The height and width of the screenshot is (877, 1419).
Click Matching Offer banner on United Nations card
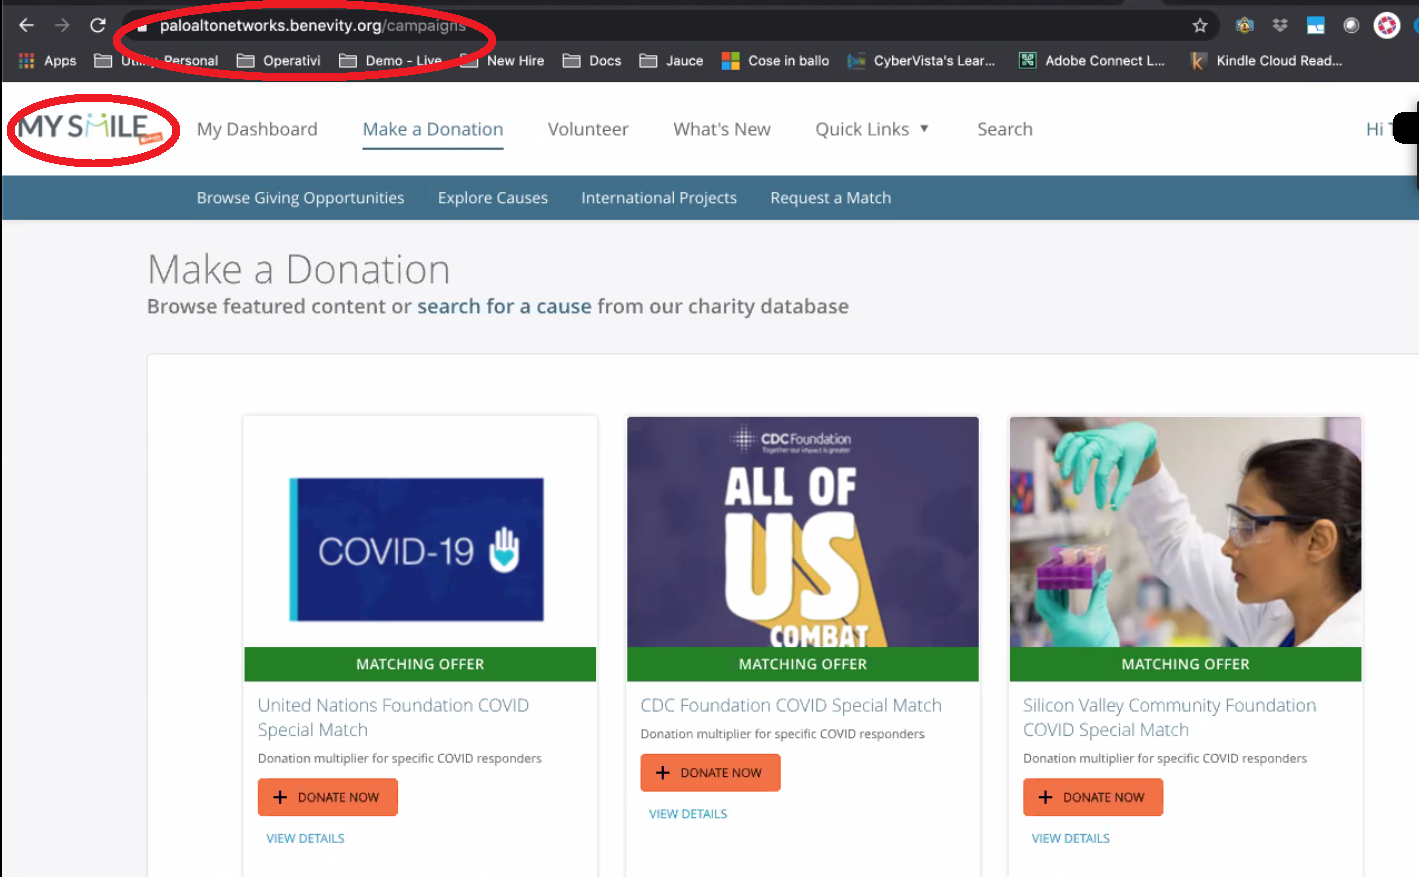[x=420, y=664]
